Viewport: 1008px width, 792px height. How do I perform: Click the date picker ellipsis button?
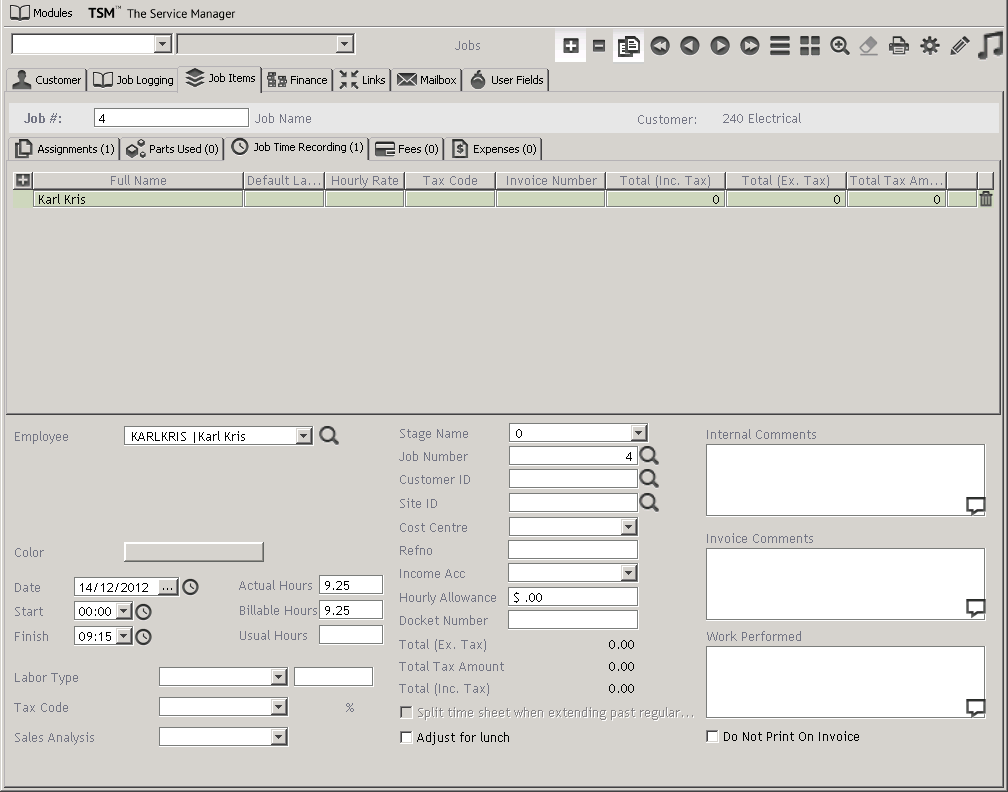coord(167,587)
